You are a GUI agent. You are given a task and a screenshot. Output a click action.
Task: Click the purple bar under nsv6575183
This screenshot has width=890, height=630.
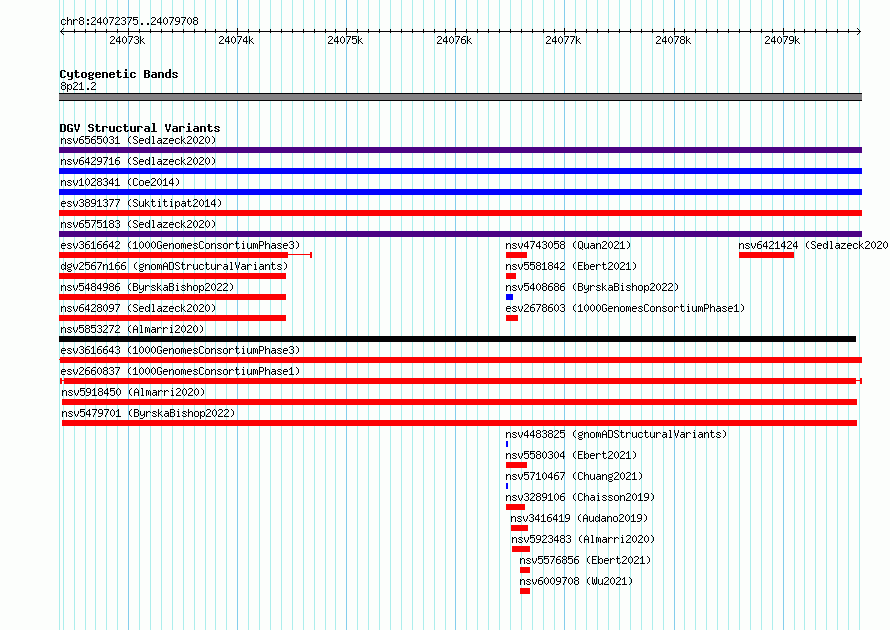460,234
